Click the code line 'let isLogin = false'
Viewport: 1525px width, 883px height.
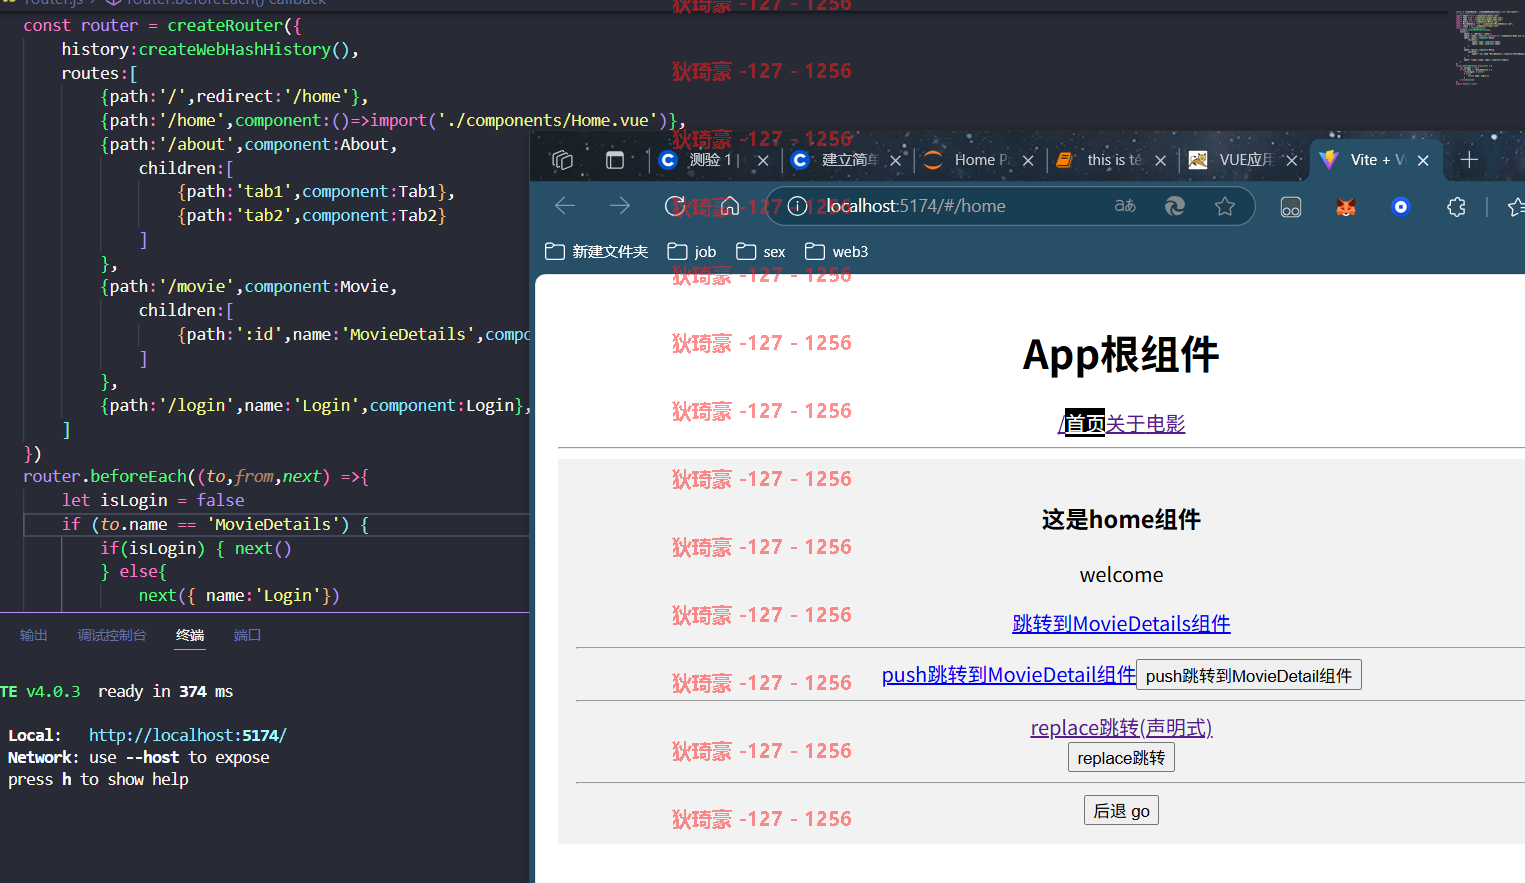[153, 500]
